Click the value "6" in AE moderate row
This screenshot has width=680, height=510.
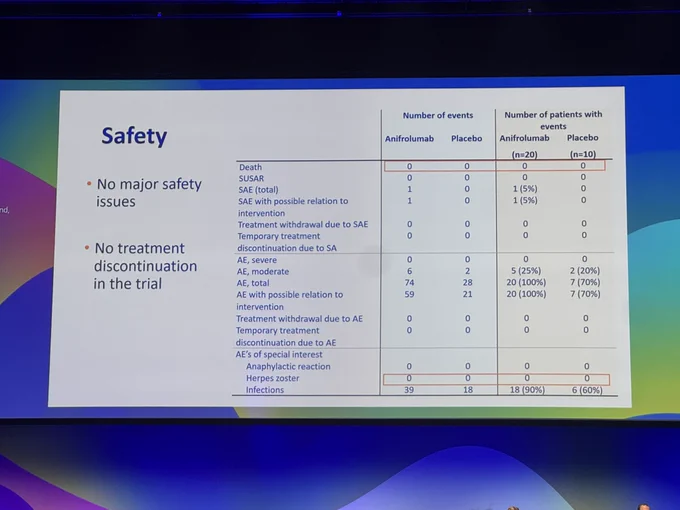409,271
